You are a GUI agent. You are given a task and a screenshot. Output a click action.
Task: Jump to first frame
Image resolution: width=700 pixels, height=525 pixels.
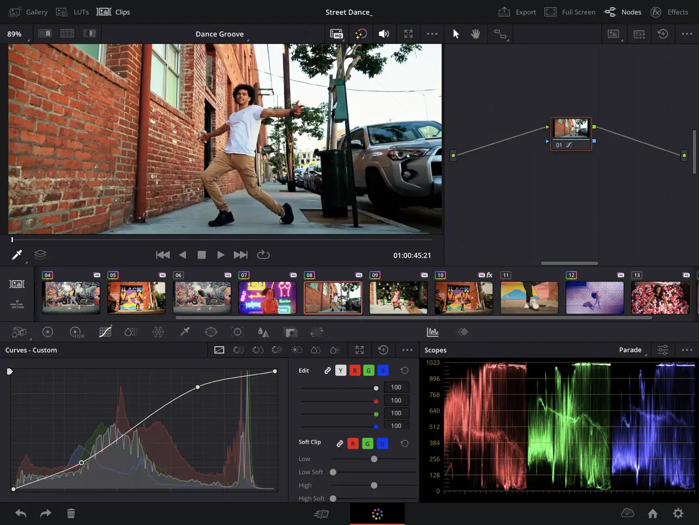coord(162,255)
